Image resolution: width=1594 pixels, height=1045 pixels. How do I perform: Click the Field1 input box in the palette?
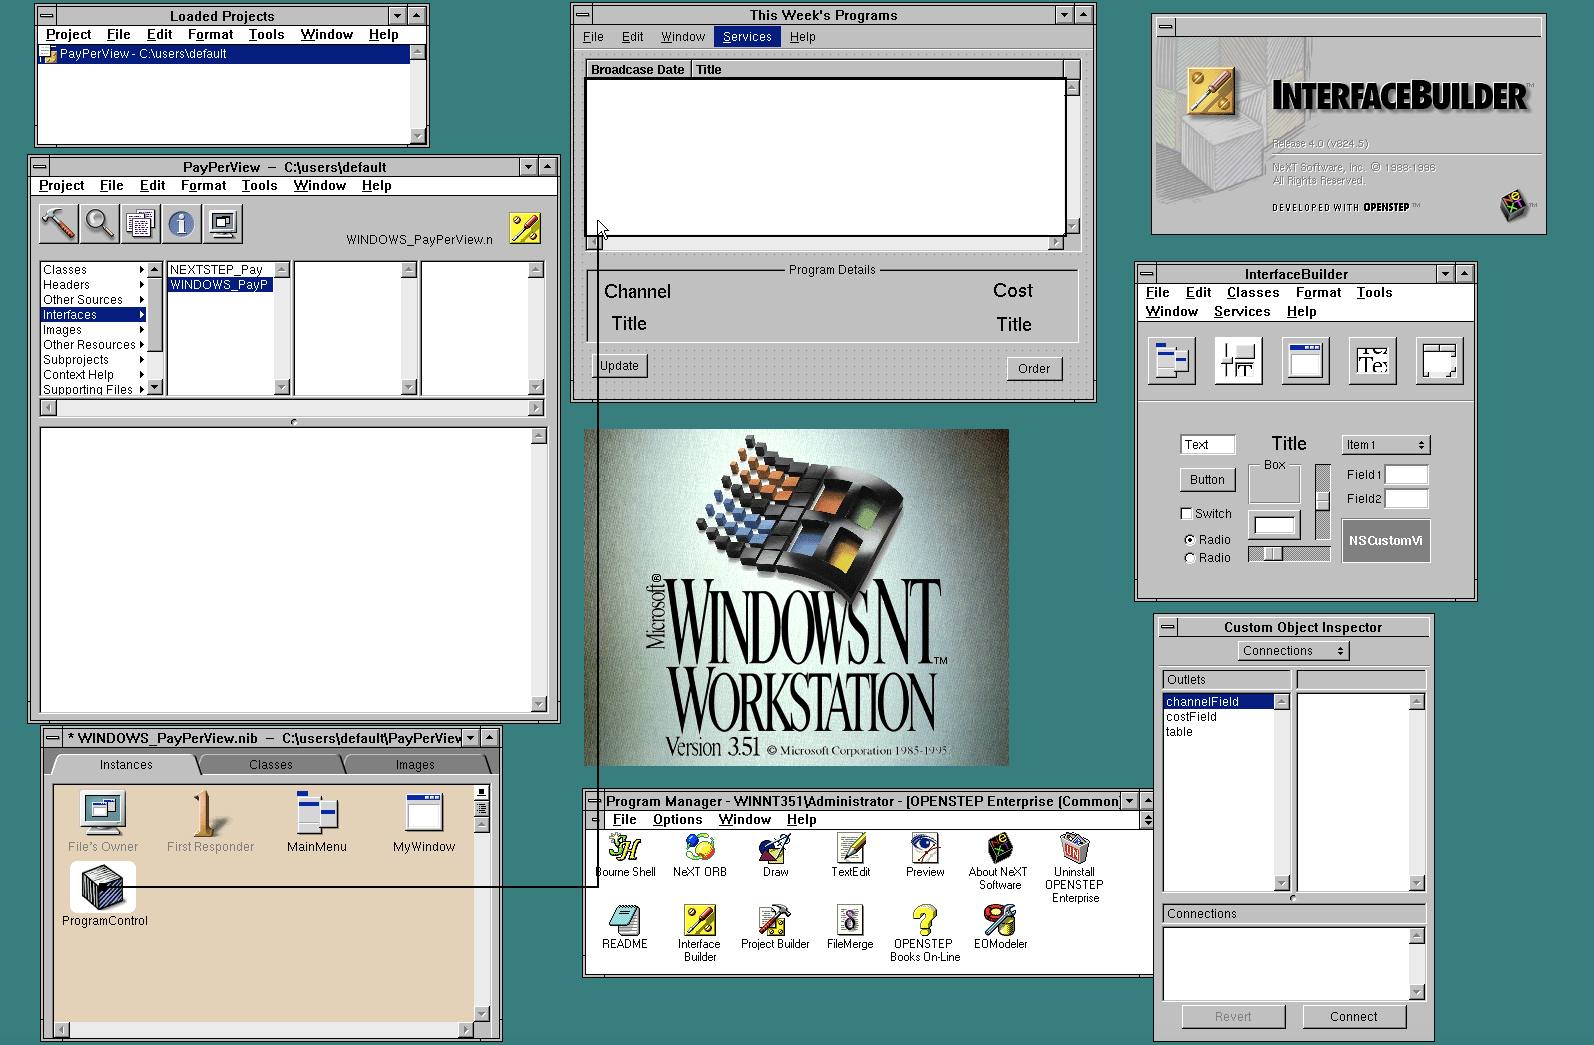[x=1406, y=475]
